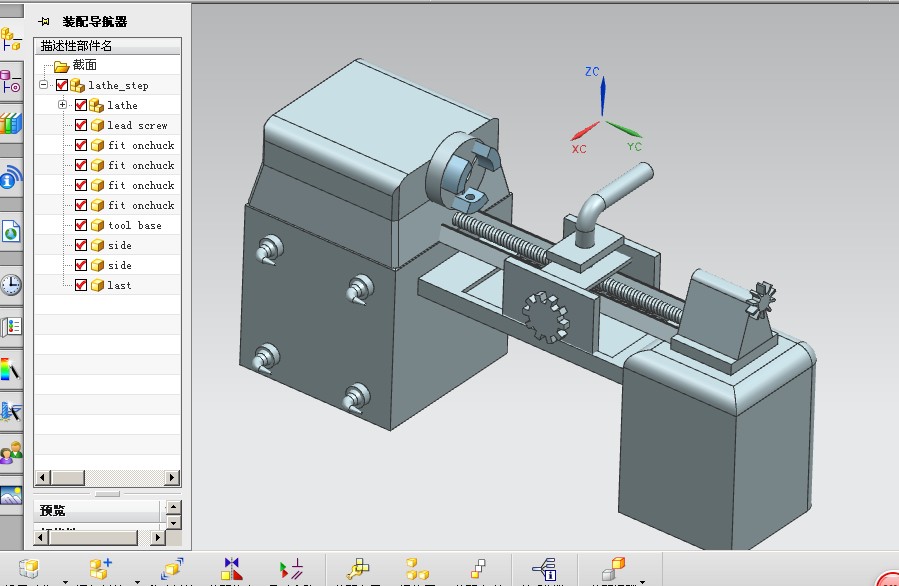Screen dimensions: 899x586
Task: Click the lead screw part cube icon
Action: pos(97,126)
